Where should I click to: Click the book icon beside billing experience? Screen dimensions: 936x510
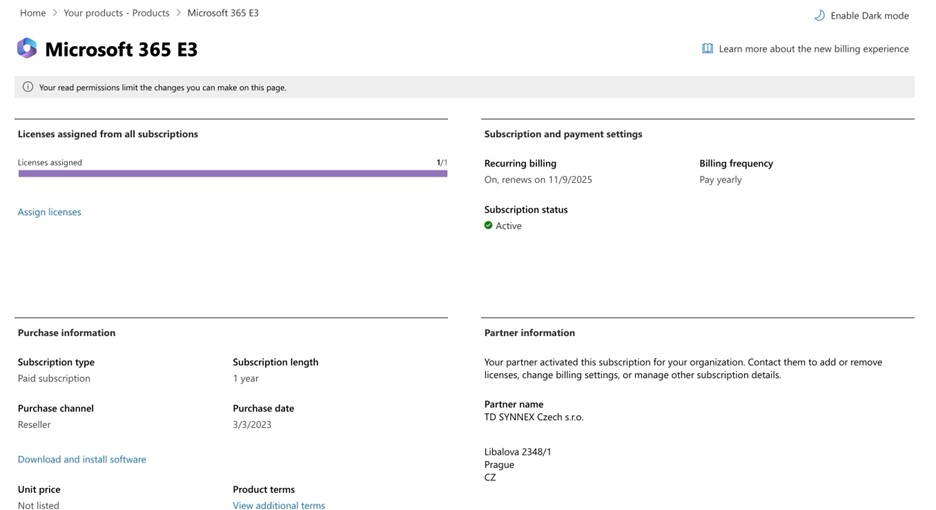coord(707,48)
